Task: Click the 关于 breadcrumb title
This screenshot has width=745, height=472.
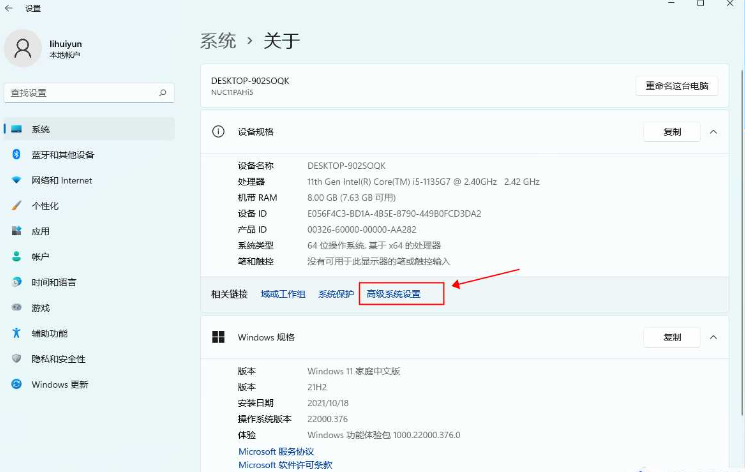Action: [x=282, y=41]
